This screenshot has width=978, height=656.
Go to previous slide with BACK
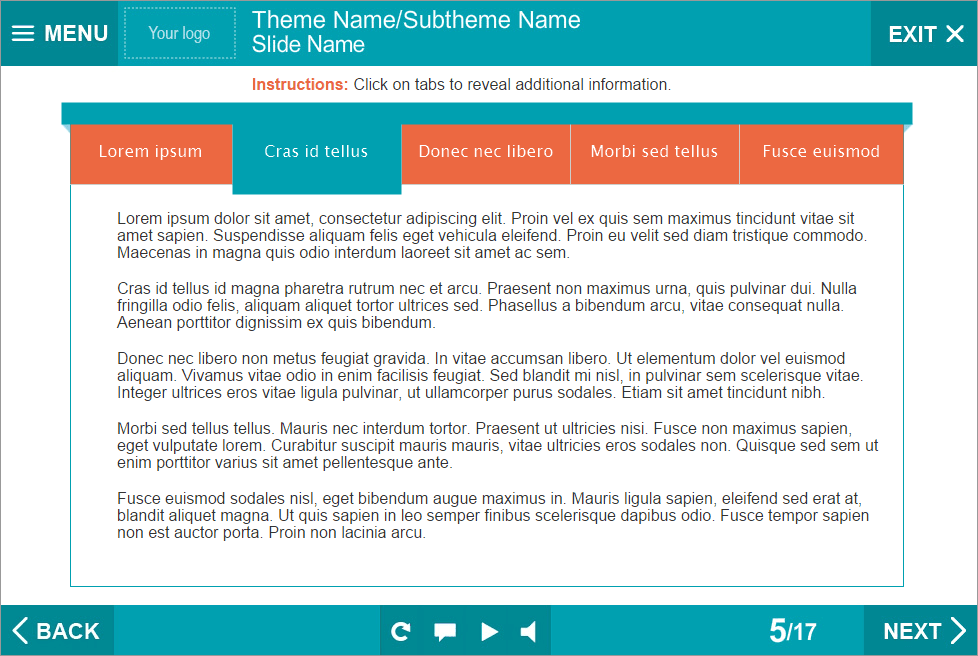tap(57, 631)
